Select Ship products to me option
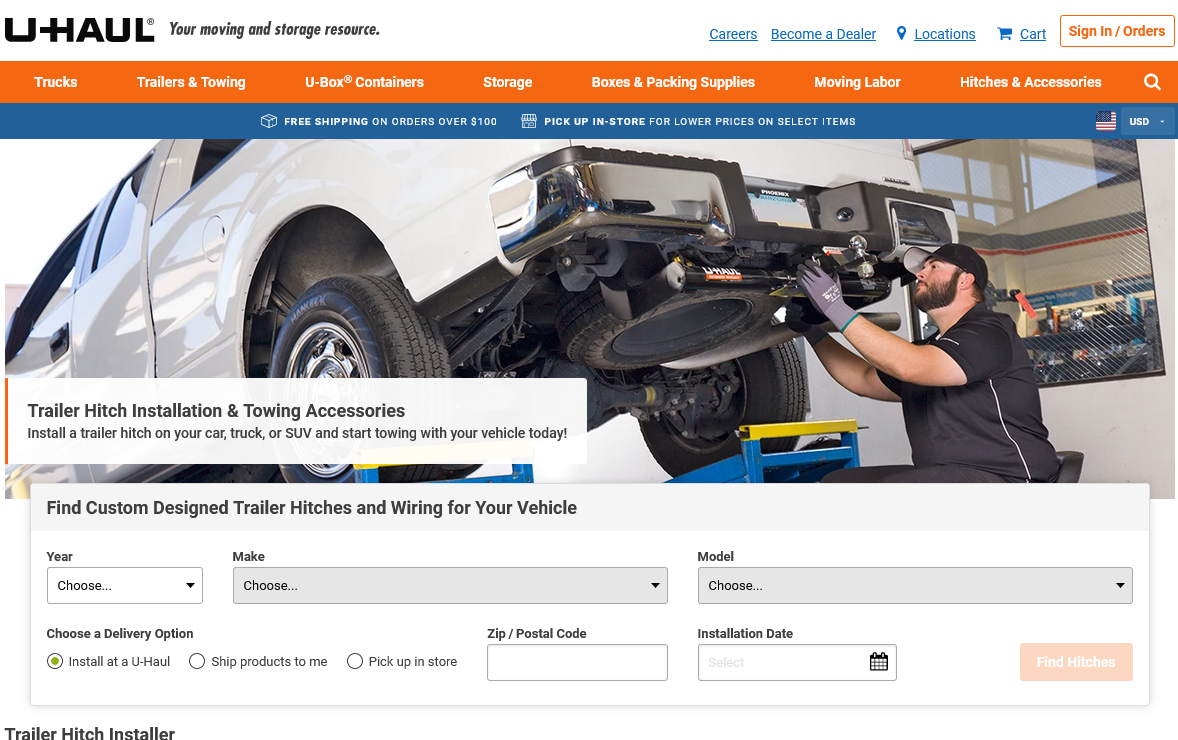1178x740 pixels. pyautogui.click(x=197, y=661)
